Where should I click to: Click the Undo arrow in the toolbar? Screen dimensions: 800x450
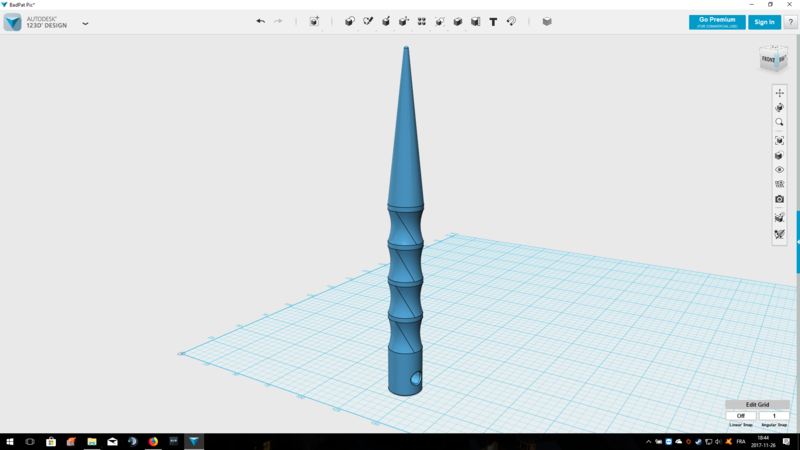(x=261, y=21)
